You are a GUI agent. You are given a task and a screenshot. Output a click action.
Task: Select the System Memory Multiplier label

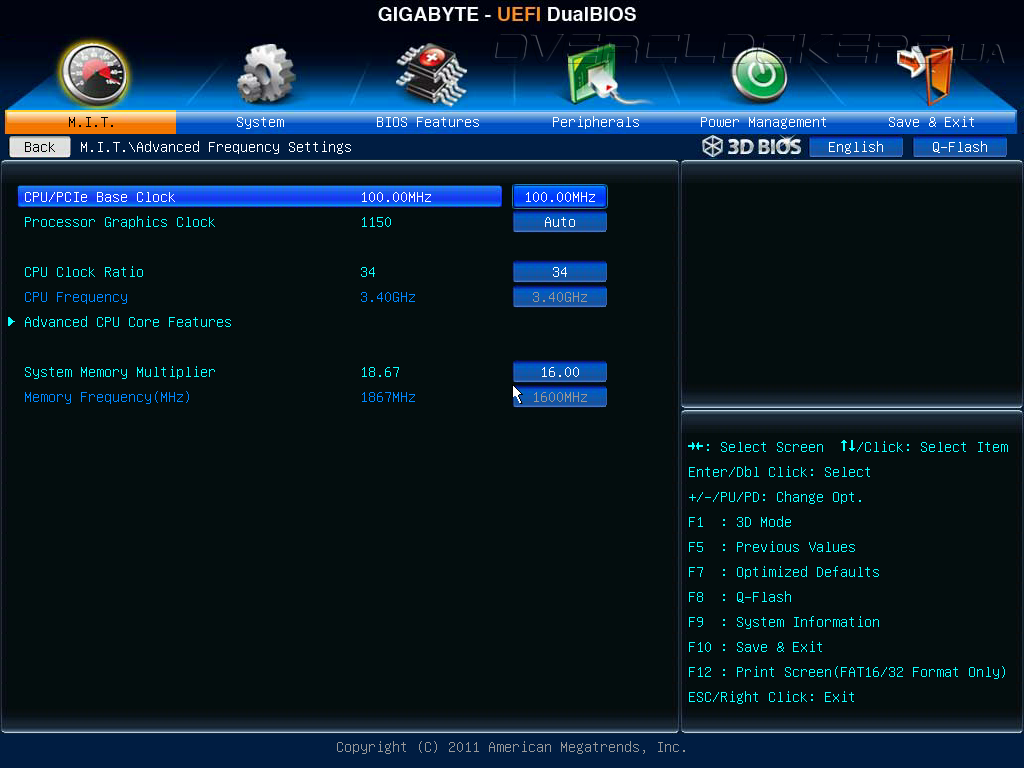(x=120, y=372)
